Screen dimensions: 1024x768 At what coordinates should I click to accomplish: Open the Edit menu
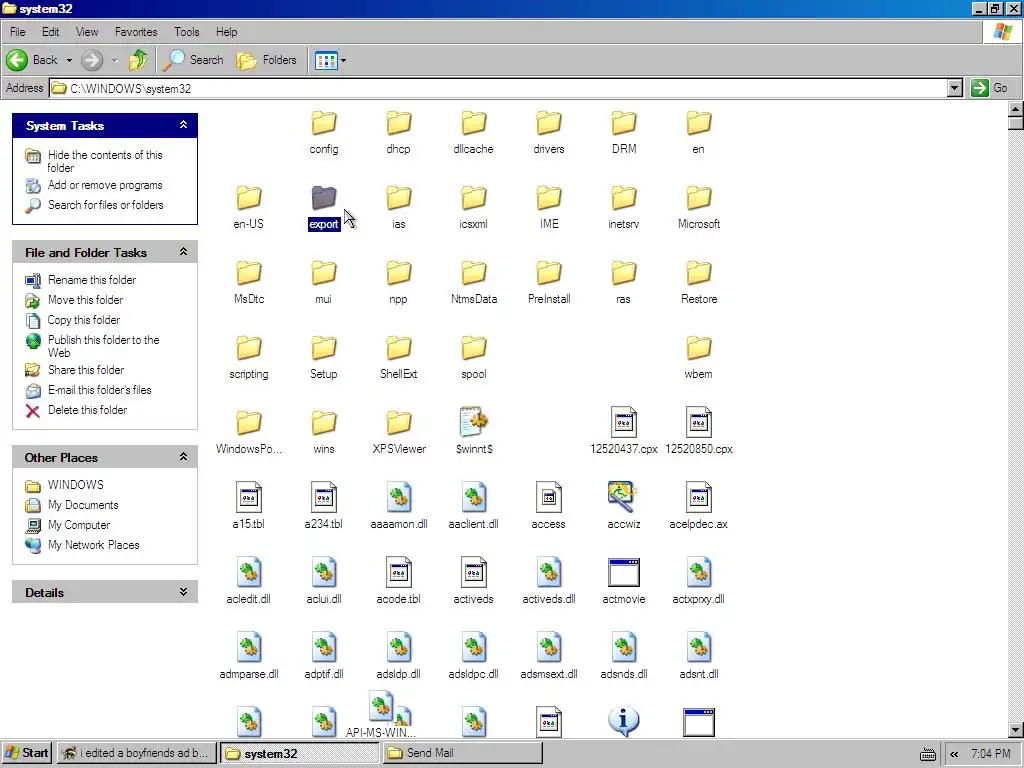click(x=50, y=32)
